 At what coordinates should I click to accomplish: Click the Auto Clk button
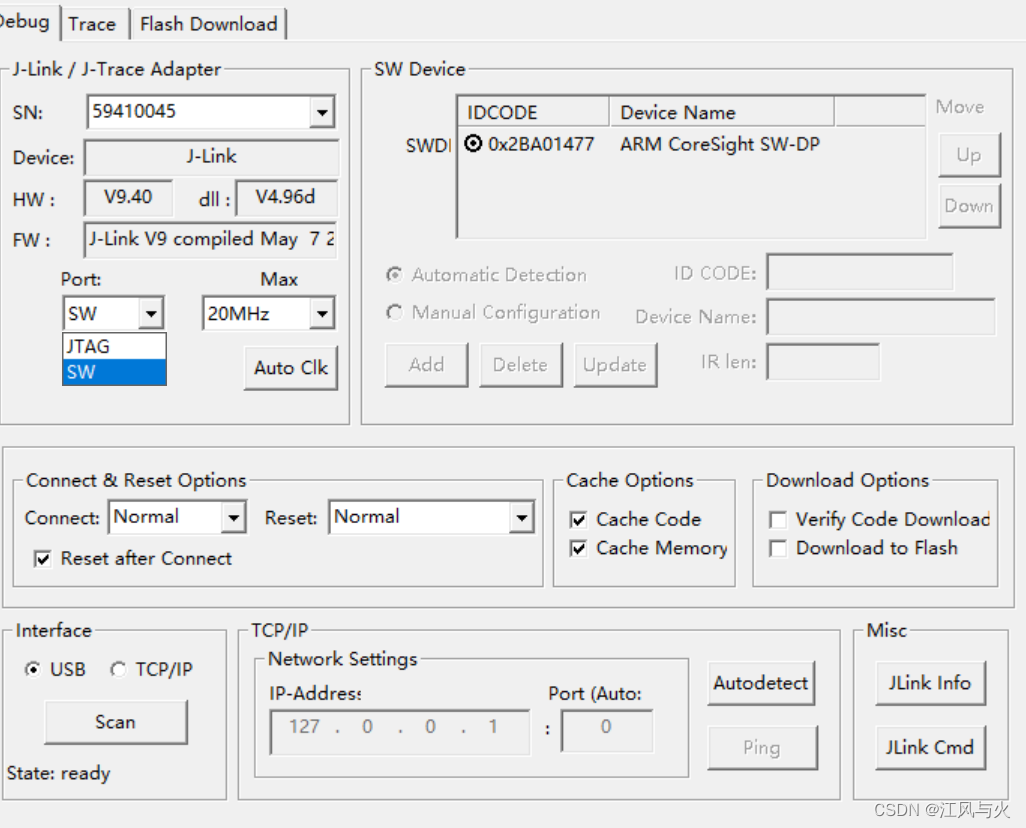290,367
